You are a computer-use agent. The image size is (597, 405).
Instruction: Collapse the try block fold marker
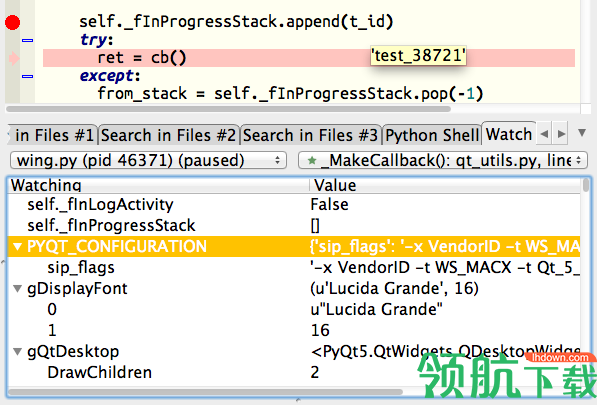[27, 40]
